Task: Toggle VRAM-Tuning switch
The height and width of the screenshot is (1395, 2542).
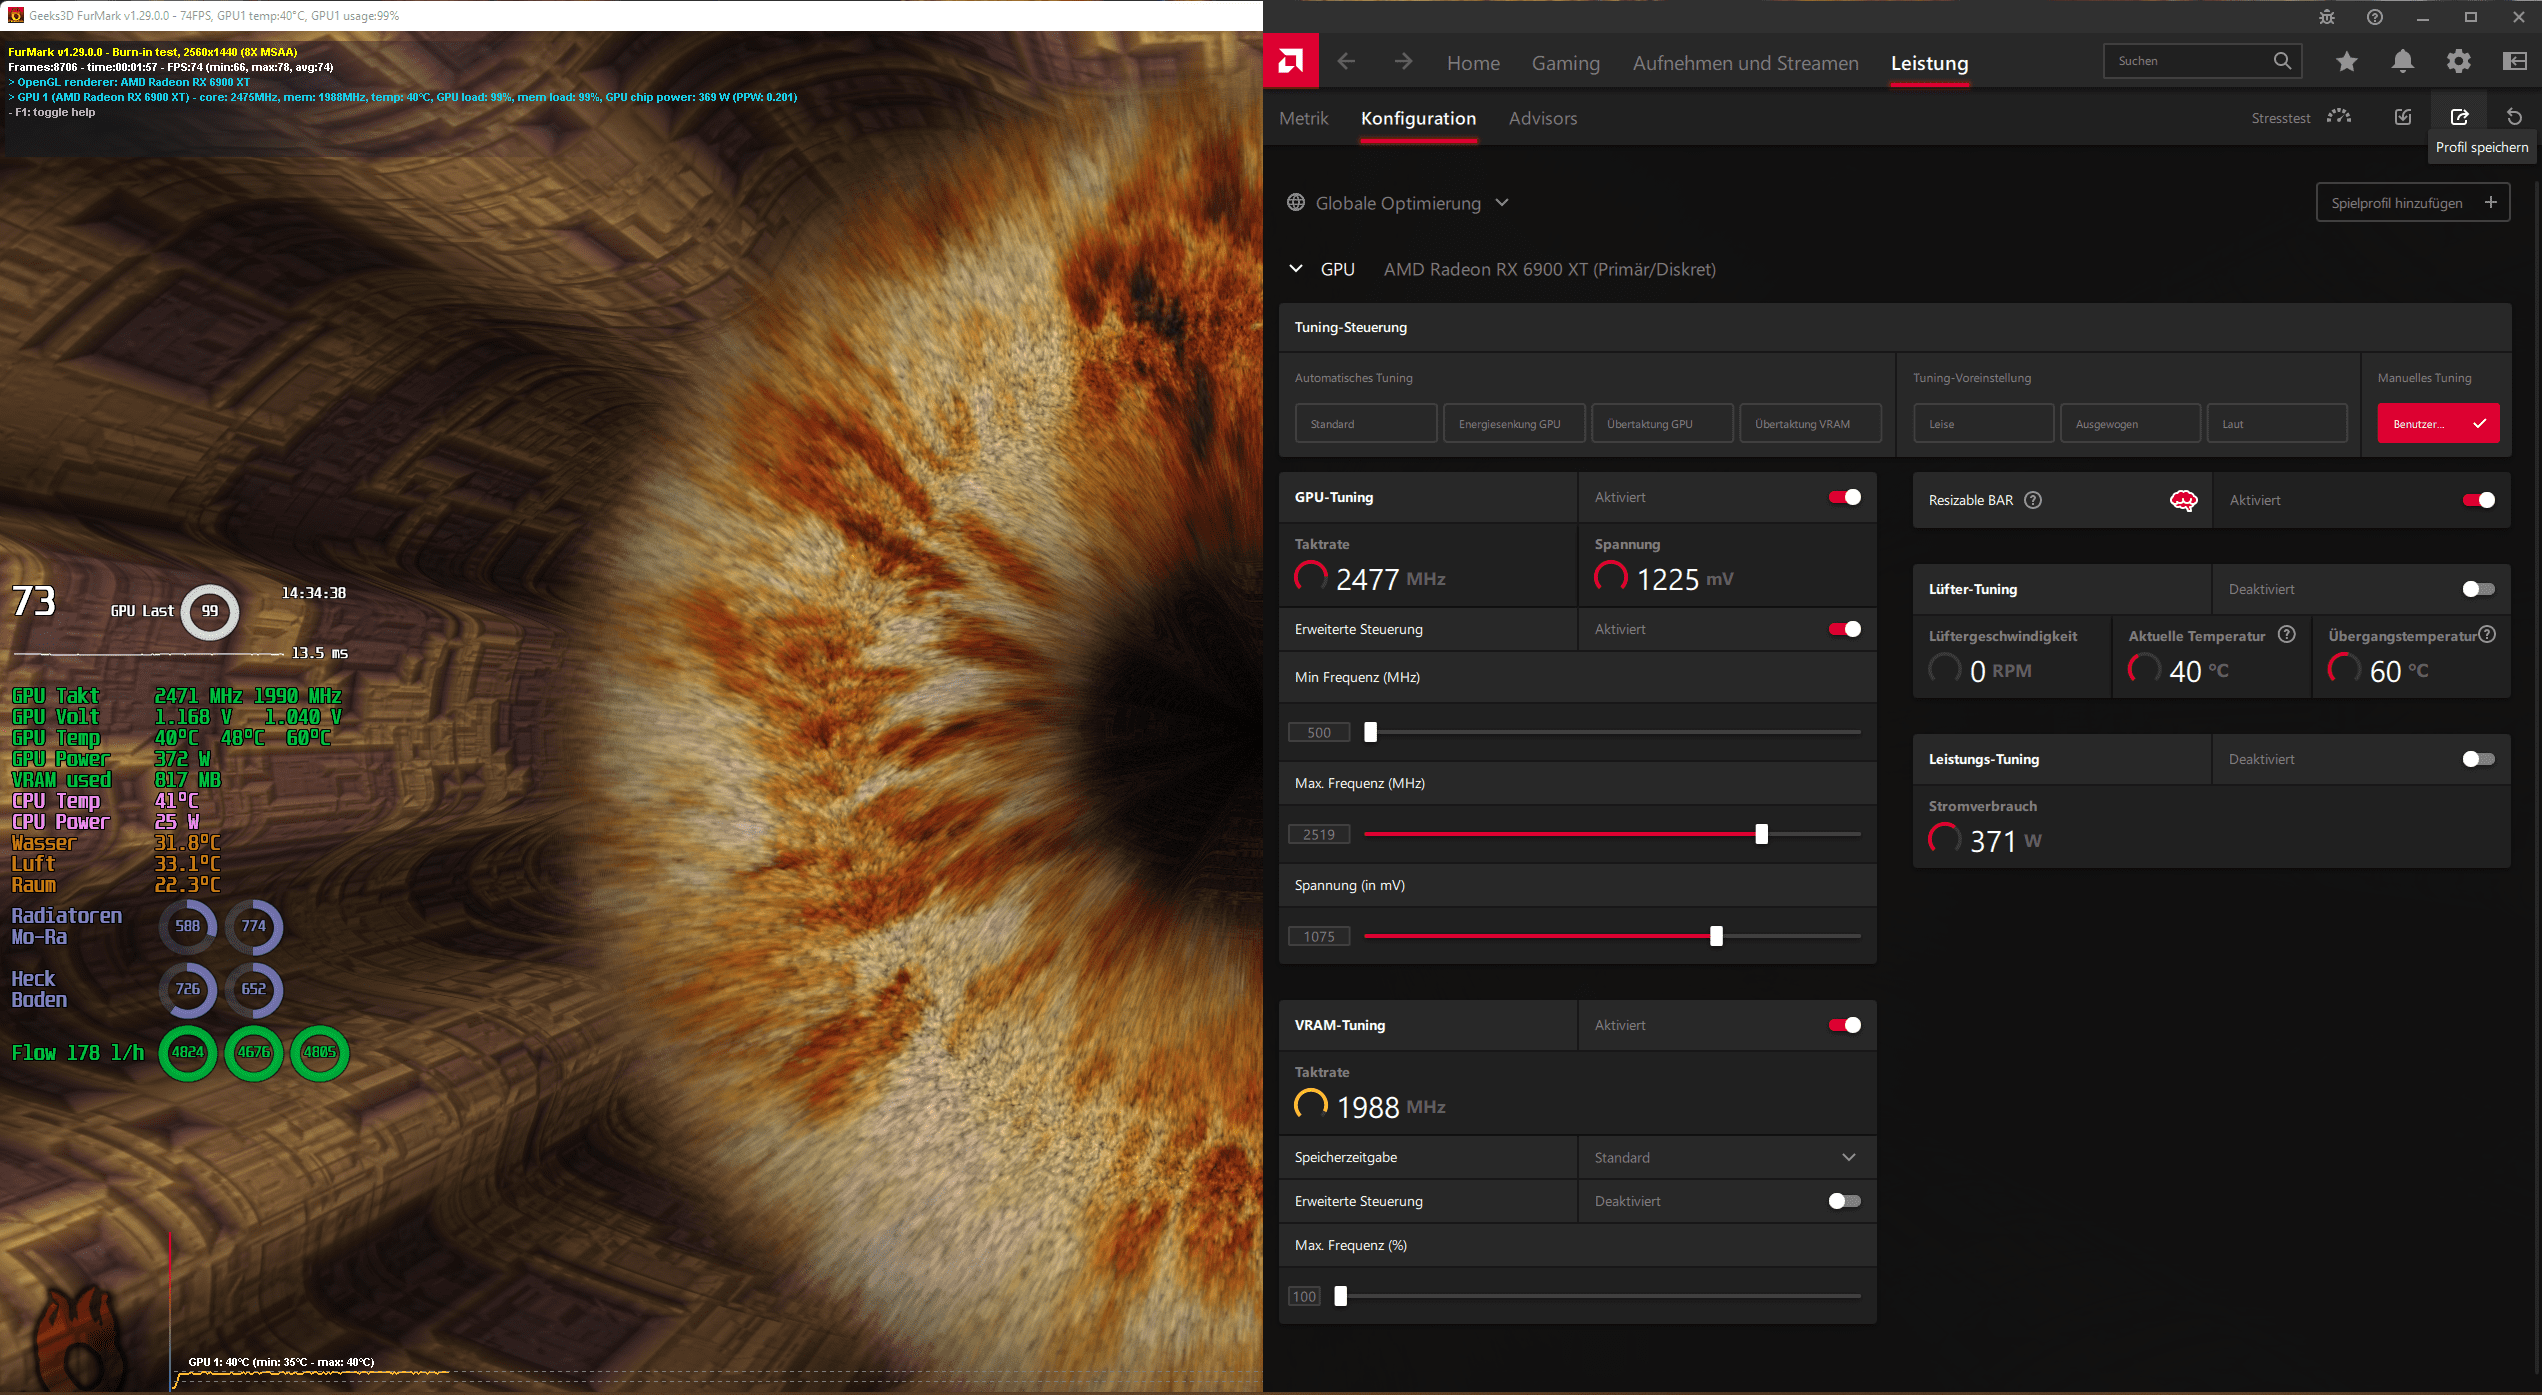Action: click(x=1845, y=1025)
